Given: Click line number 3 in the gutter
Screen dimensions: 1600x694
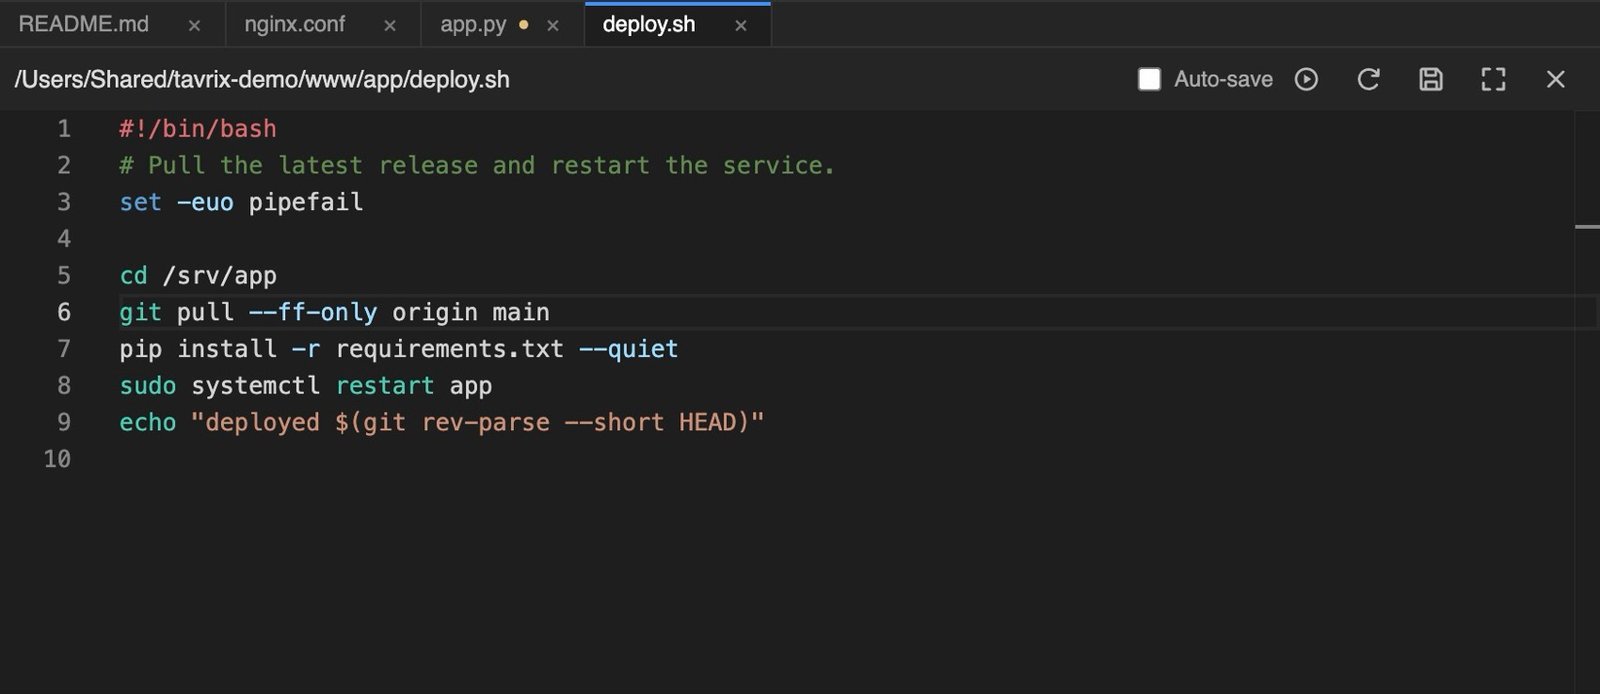Looking at the screenshot, I should tap(64, 202).
